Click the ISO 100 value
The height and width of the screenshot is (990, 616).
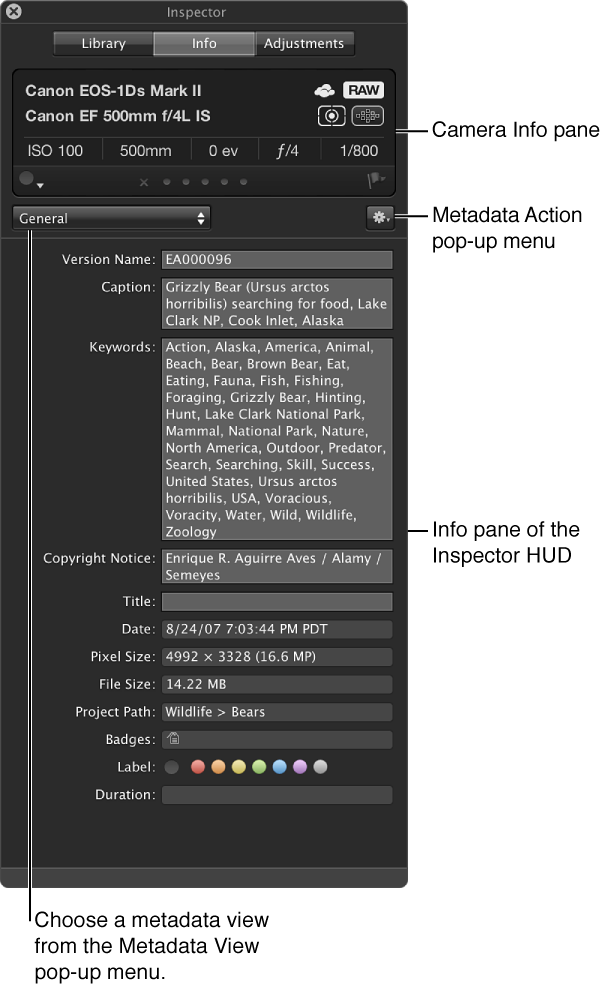[56, 151]
